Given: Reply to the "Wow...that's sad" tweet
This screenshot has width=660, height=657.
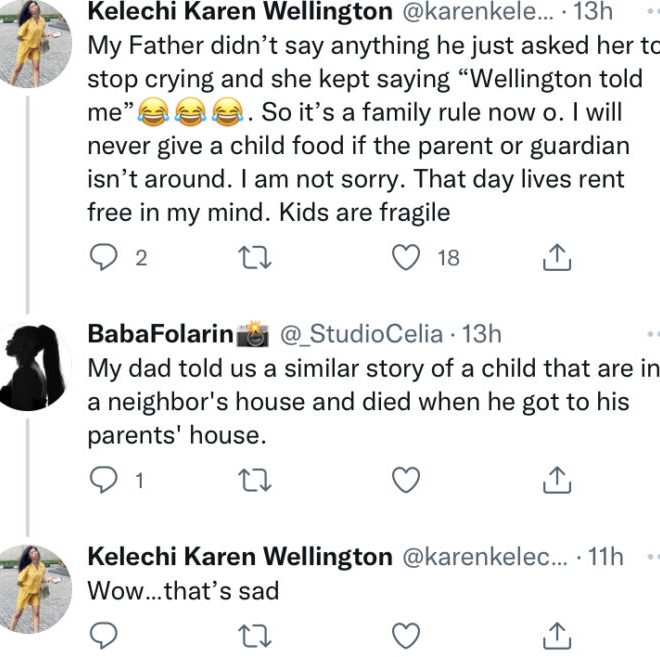Looking at the screenshot, I should [x=104, y=633].
